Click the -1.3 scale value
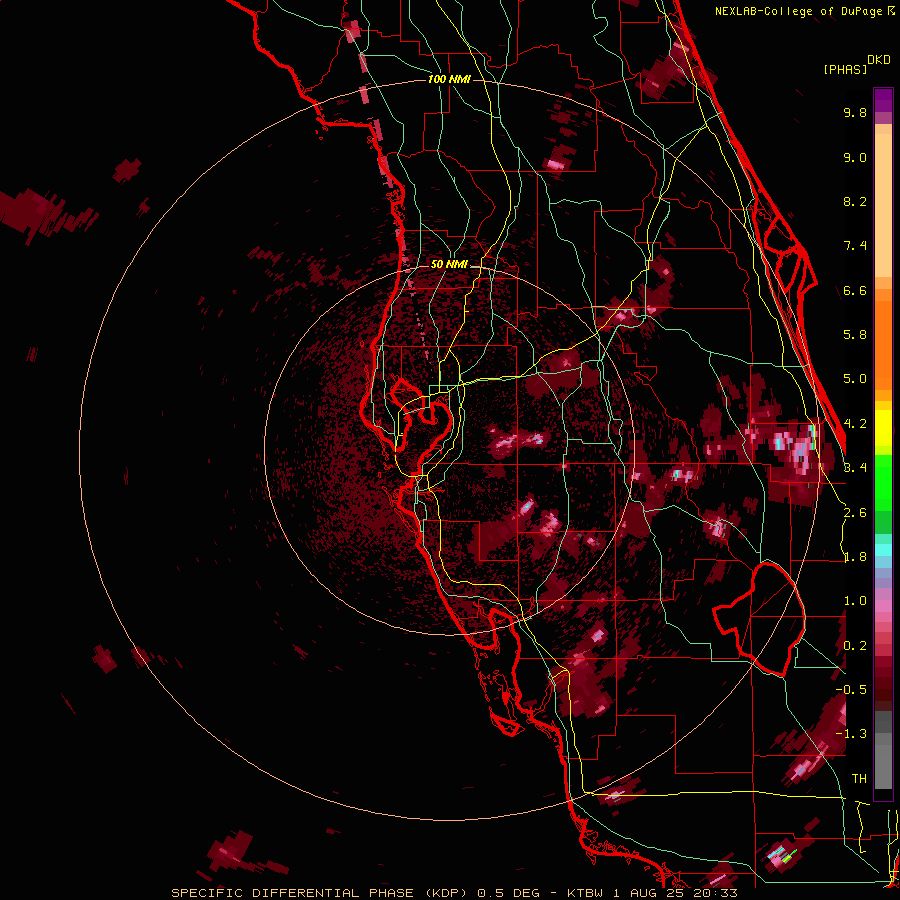 tap(851, 734)
